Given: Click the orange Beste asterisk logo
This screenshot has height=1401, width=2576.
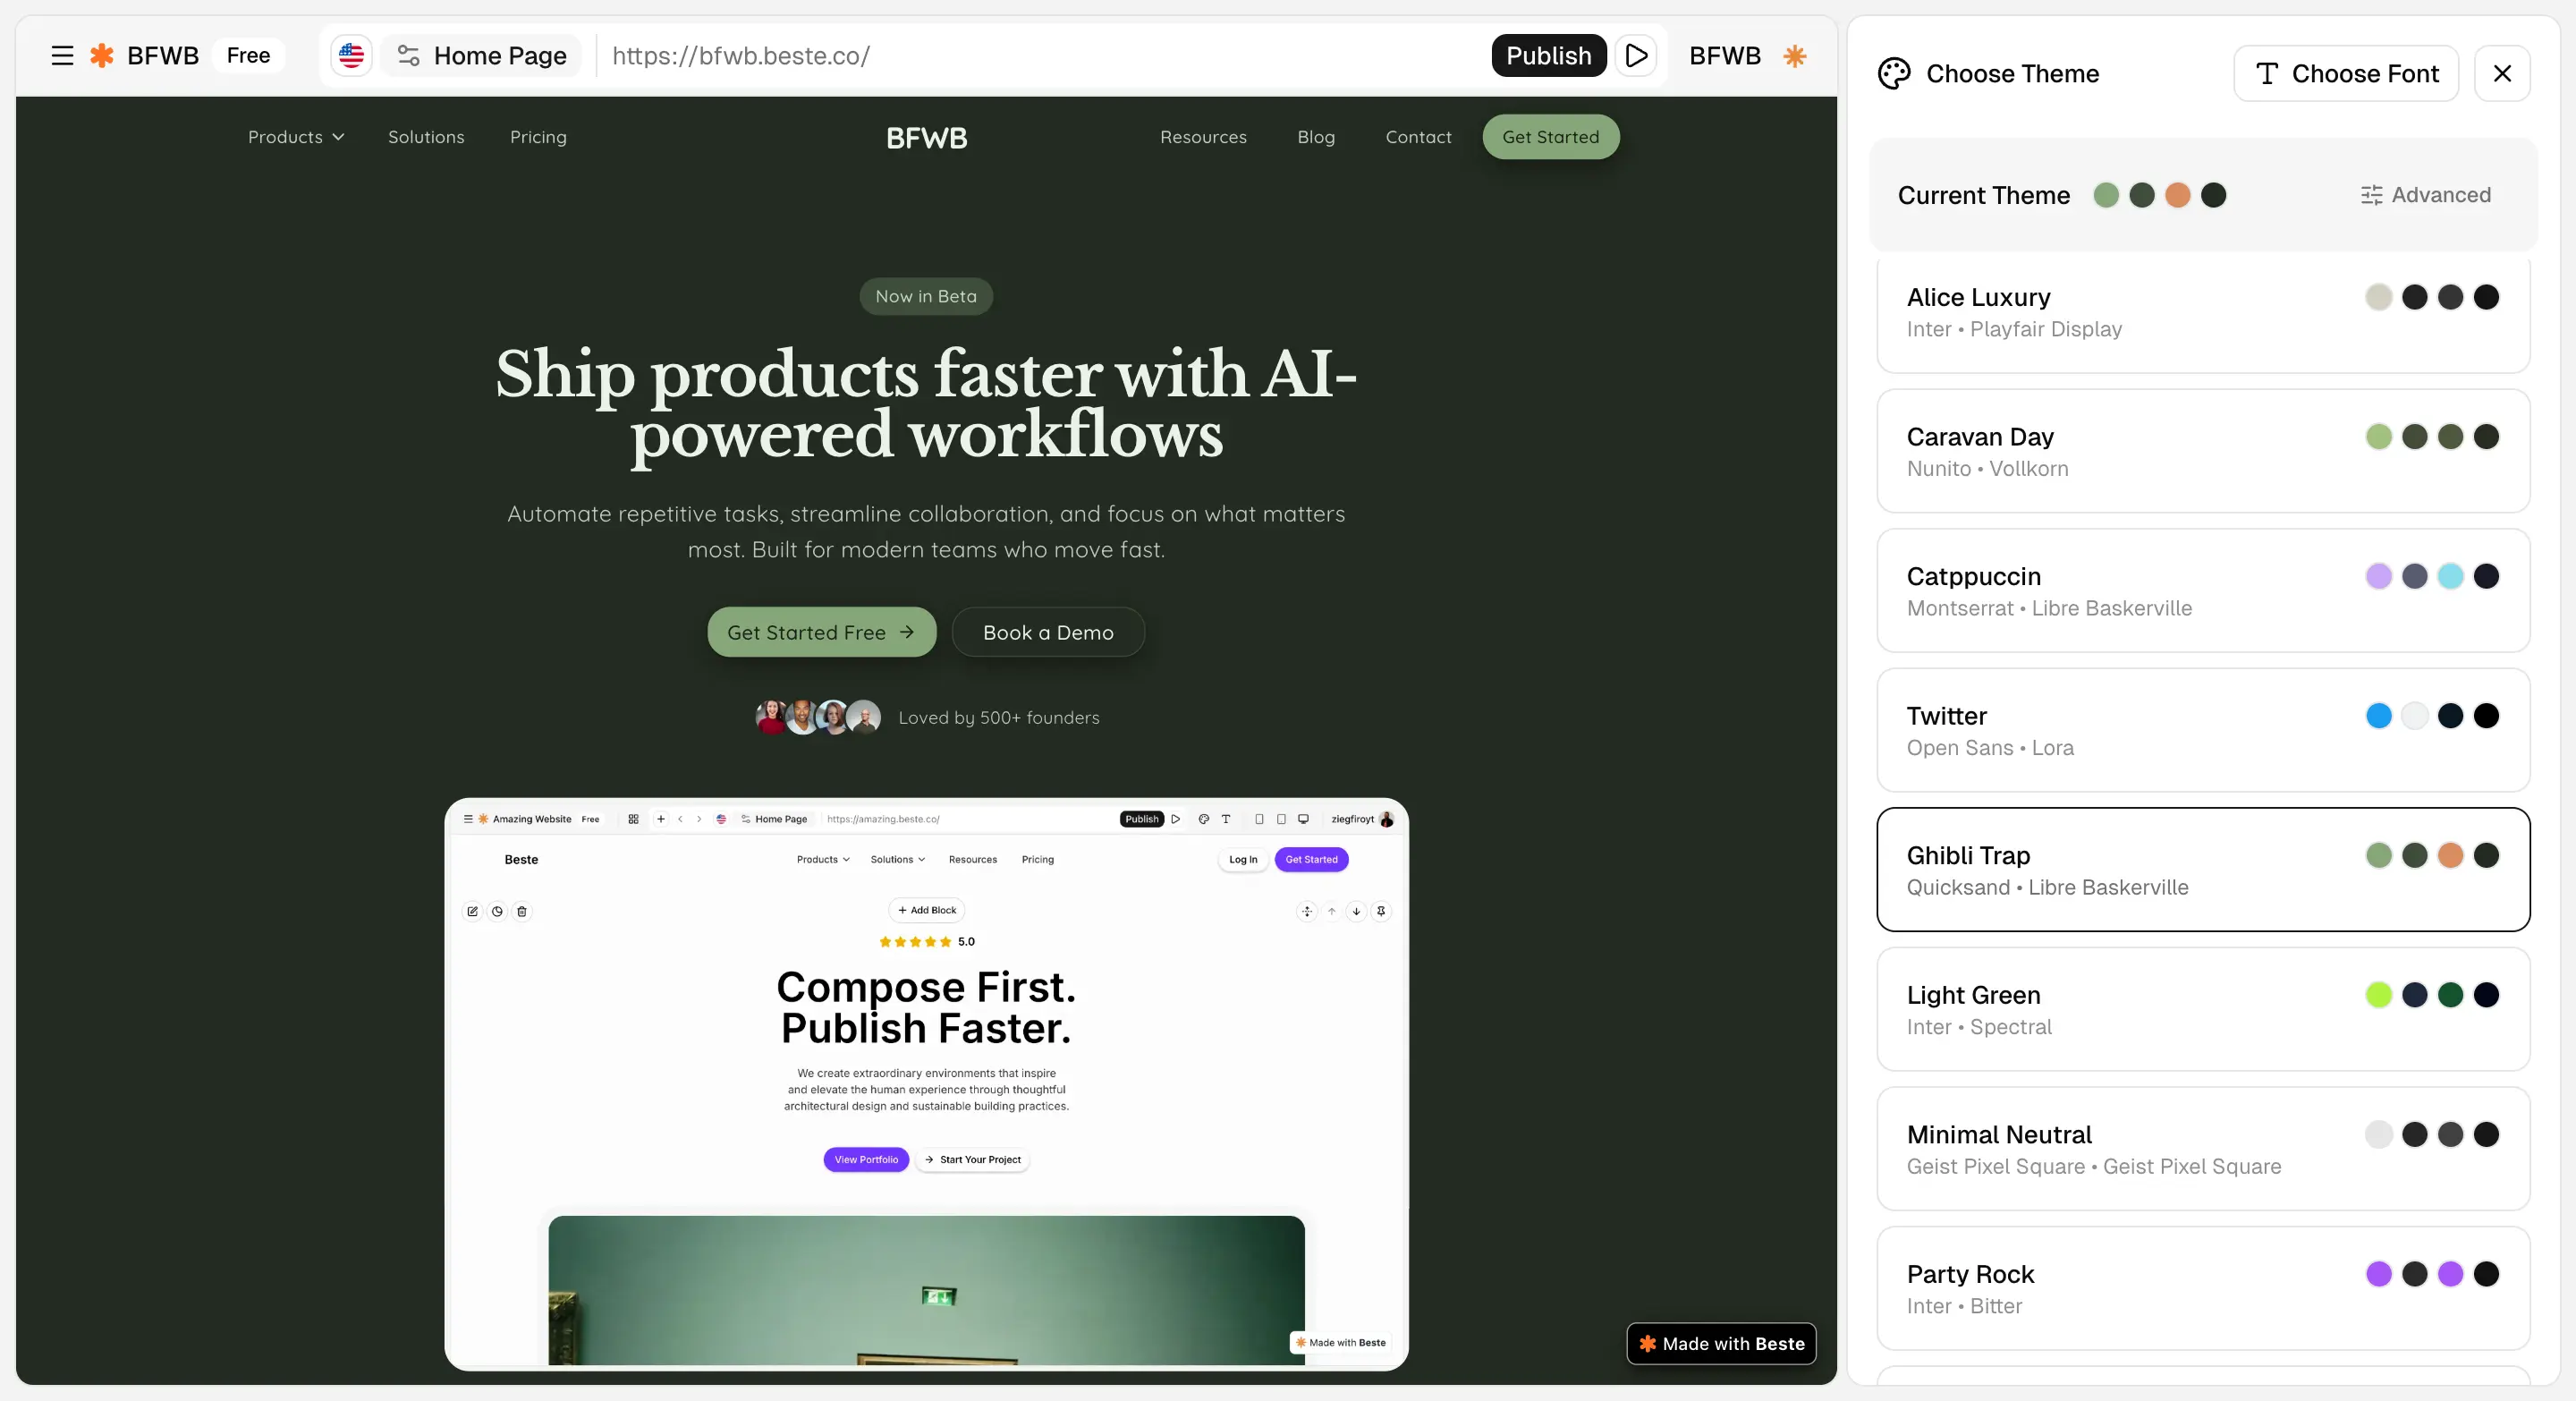Looking at the screenshot, I should tap(102, 55).
